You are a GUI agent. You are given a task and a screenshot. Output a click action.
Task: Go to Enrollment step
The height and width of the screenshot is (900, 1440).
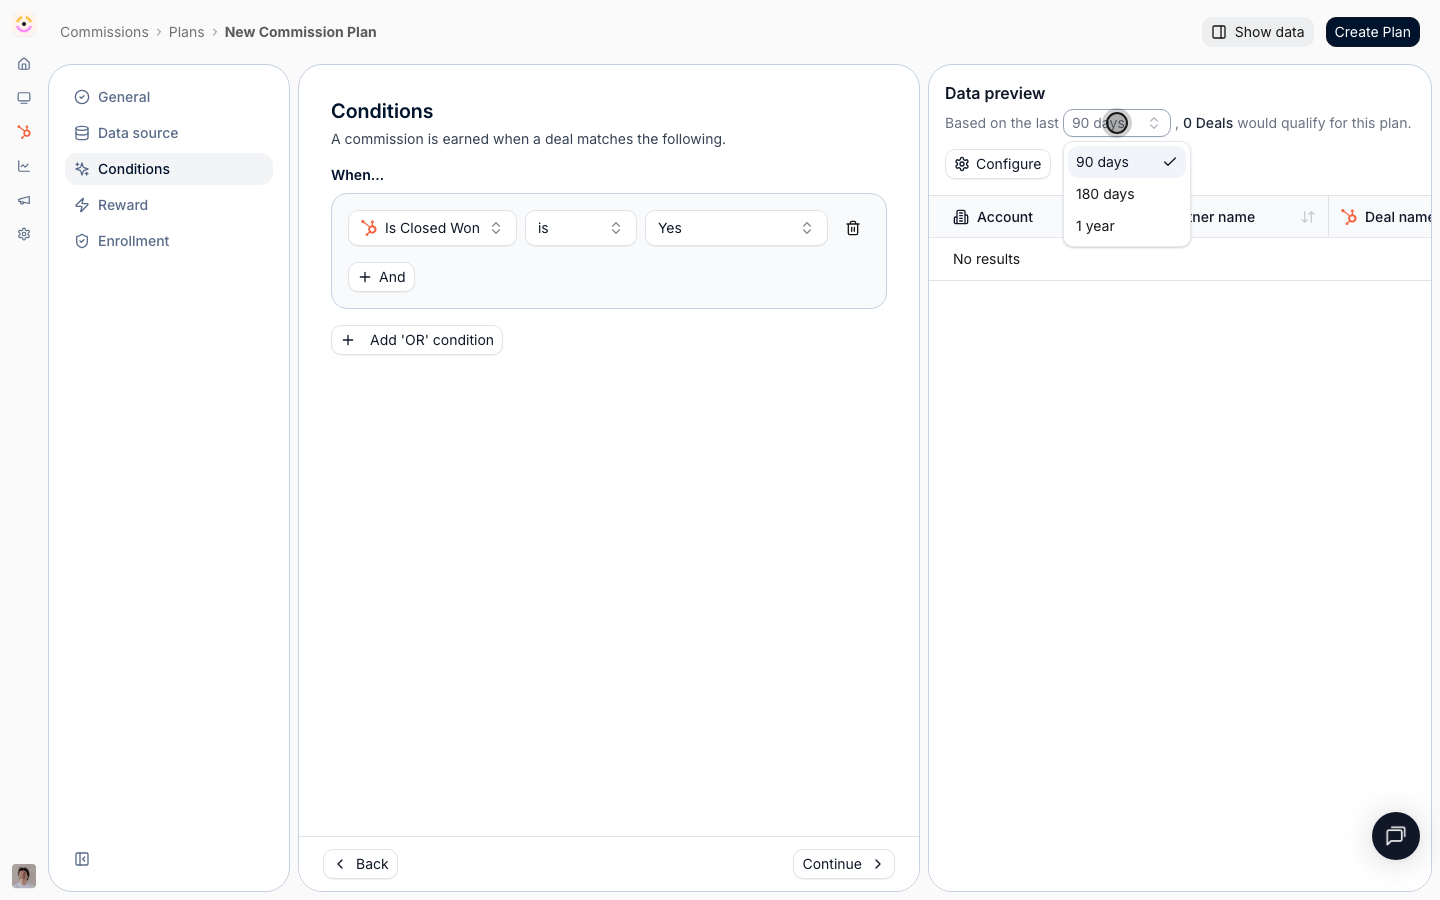coord(169,241)
